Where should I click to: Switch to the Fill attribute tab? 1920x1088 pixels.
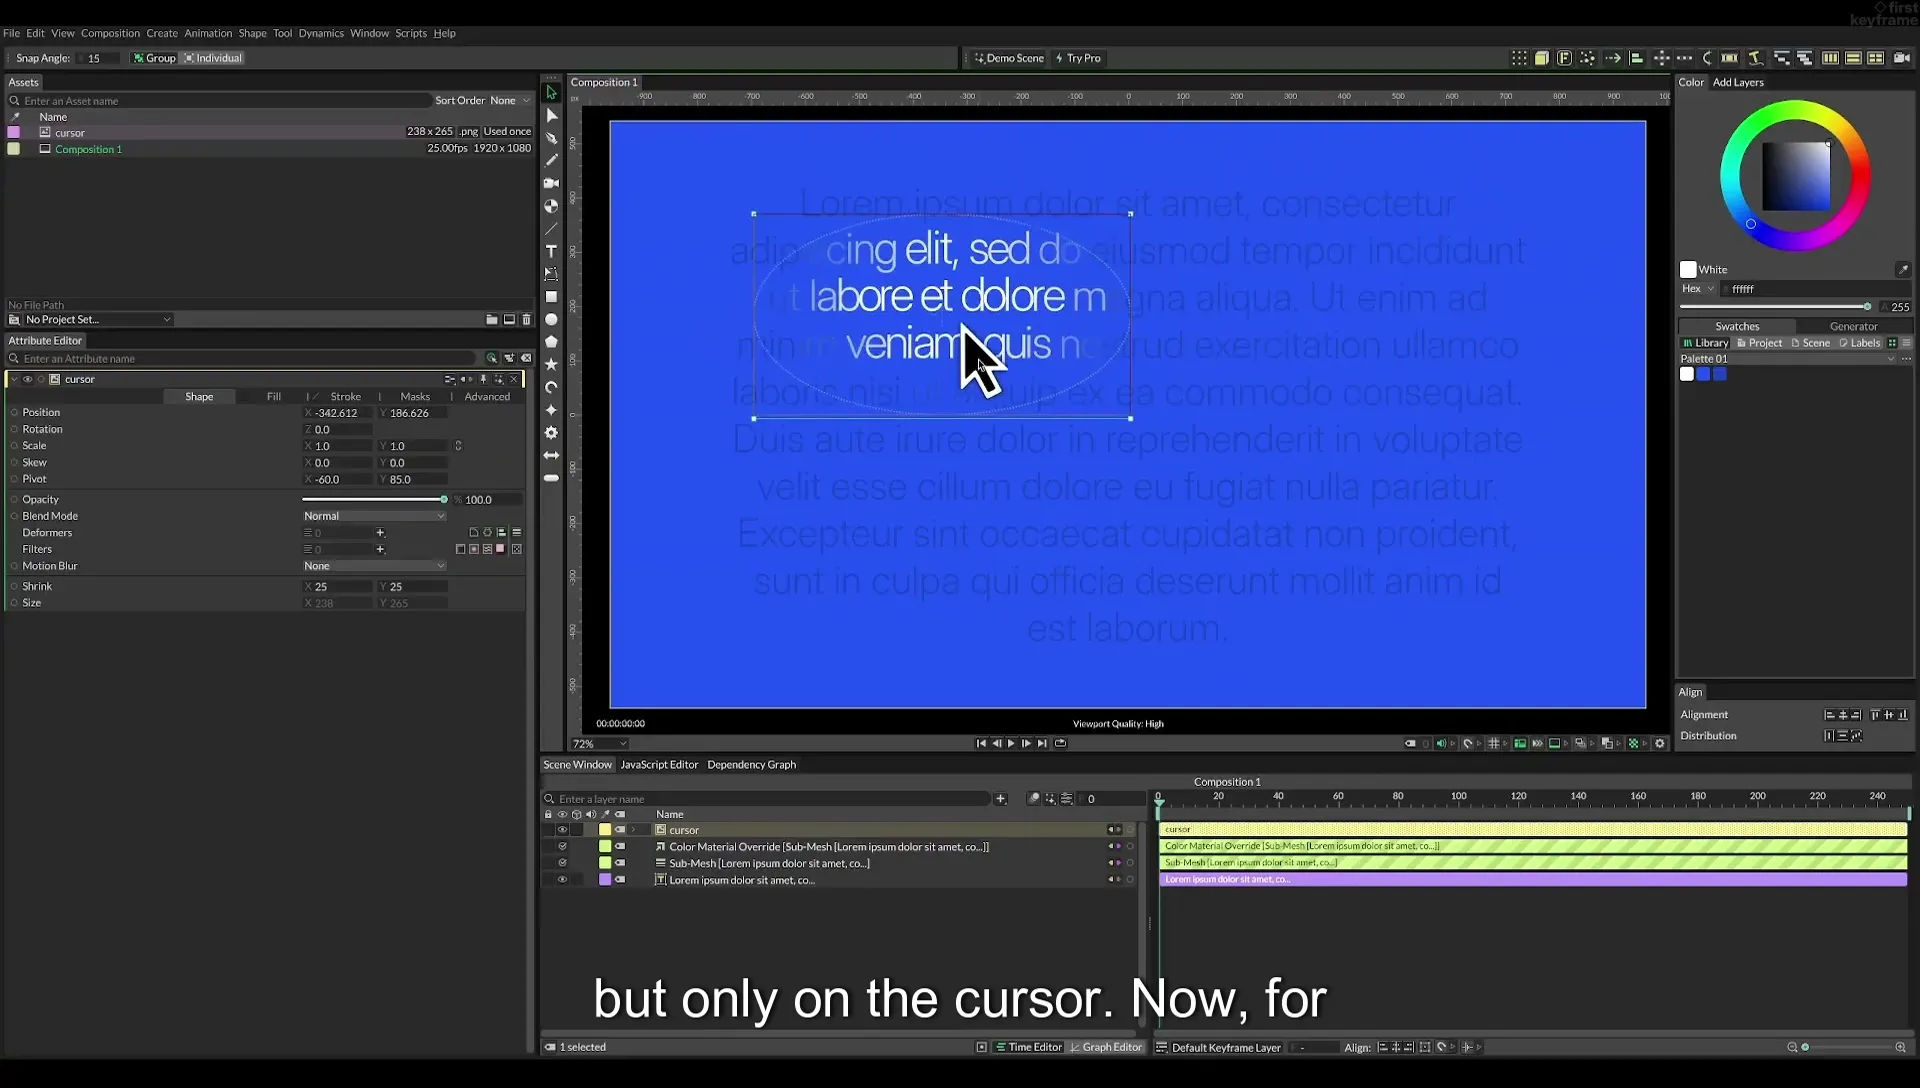click(273, 397)
